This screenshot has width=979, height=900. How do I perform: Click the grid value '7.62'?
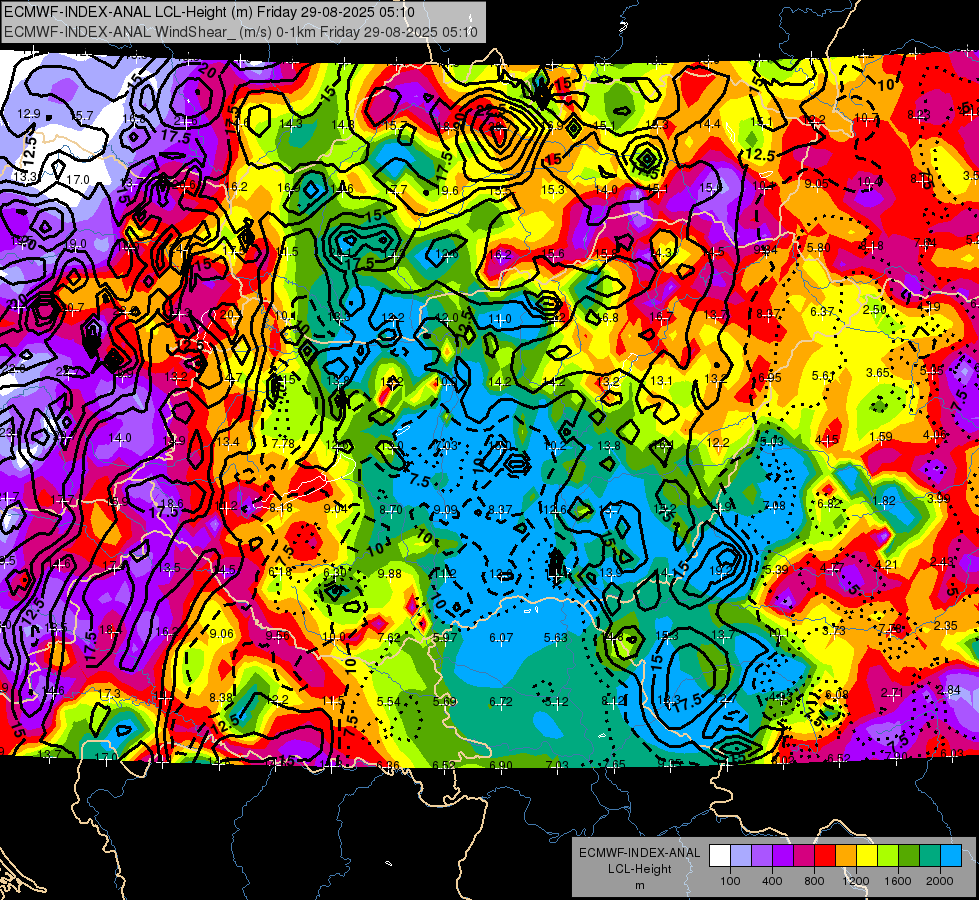coord(390,638)
